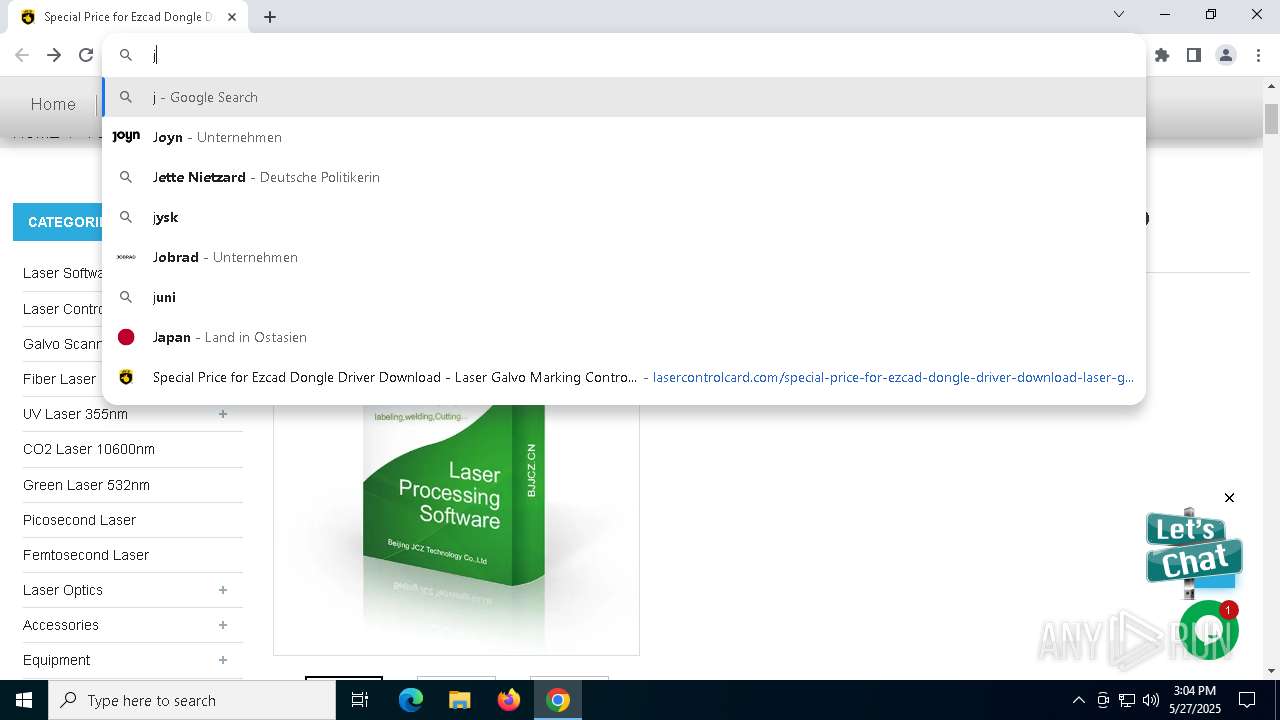The image size is (1280, 720).
Task: Click the browser Forward arrow
Action: [54, 55]
